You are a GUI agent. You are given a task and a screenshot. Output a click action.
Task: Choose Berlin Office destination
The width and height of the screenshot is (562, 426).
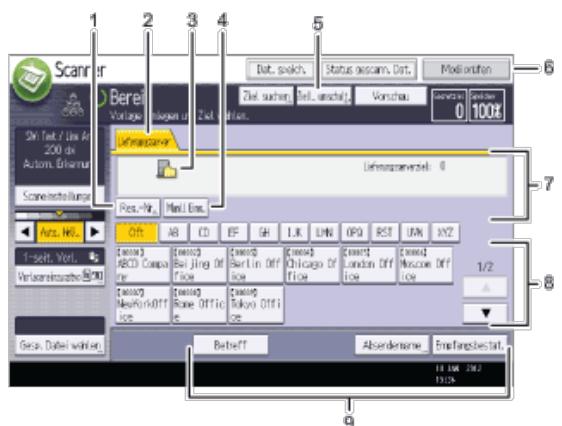point(256,265)
